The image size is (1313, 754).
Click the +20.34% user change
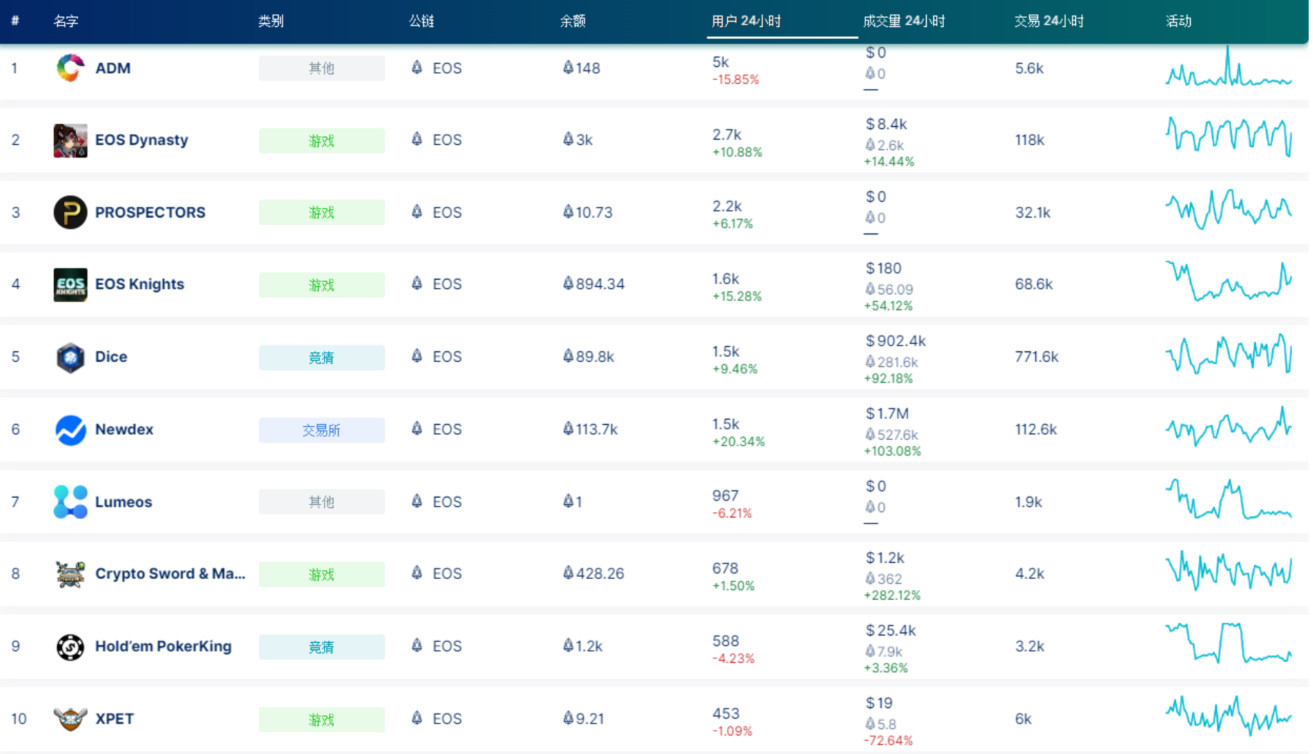(x=739, y=441)
